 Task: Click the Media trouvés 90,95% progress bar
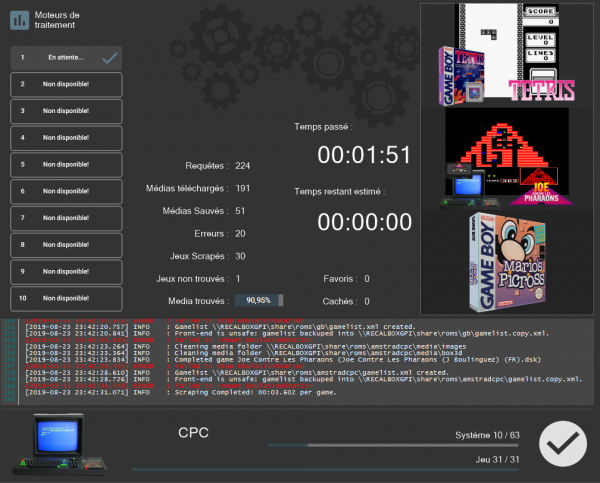259,300
